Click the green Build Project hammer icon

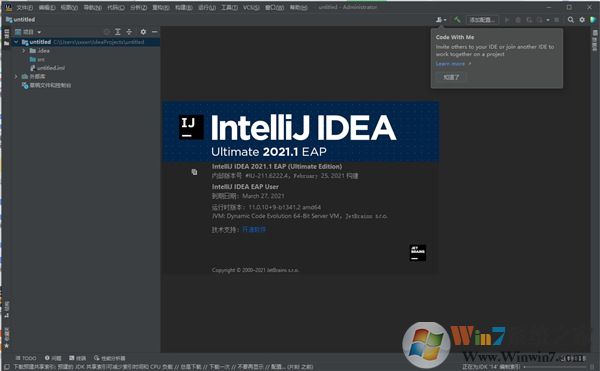(457, 20)
